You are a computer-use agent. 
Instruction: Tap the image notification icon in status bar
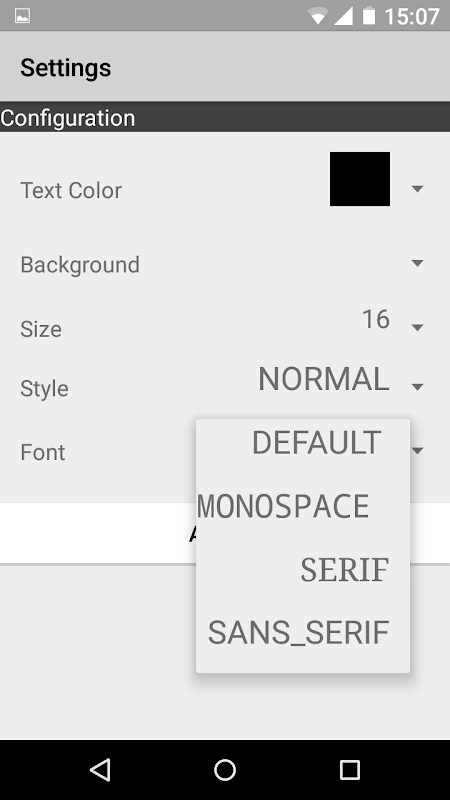pos(22,16)
